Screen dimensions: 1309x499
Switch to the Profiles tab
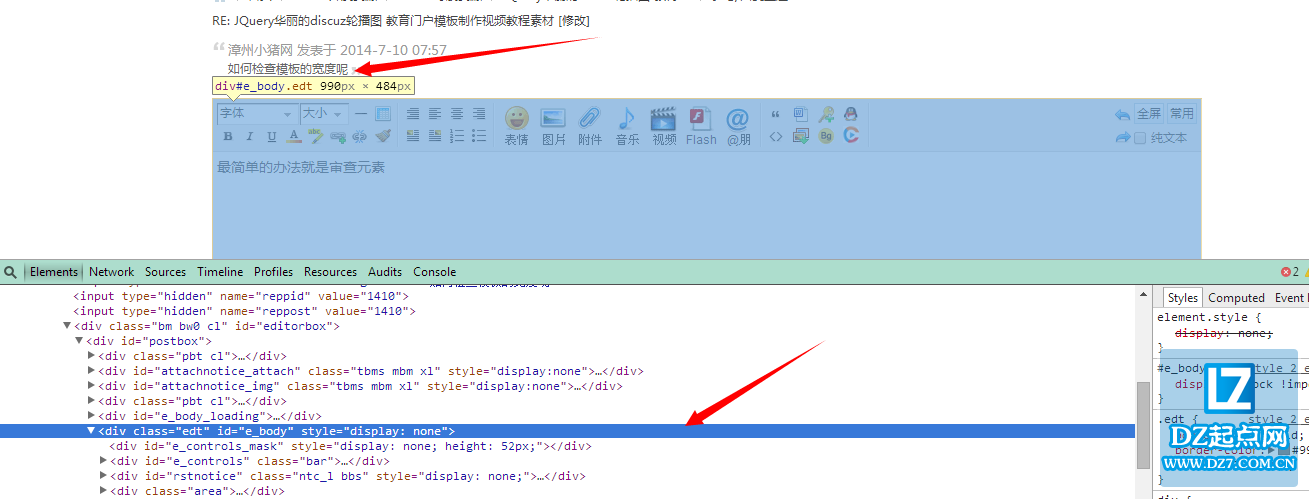pos(273,272)
